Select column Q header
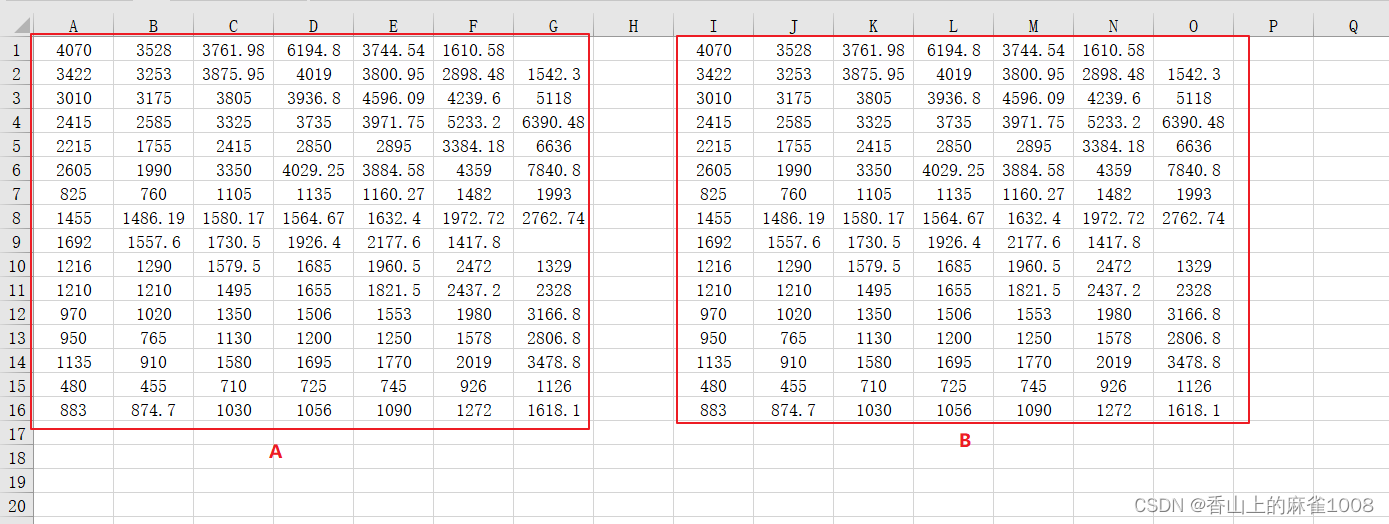This screenshot has width=1389, height=524. point(1352,26)
